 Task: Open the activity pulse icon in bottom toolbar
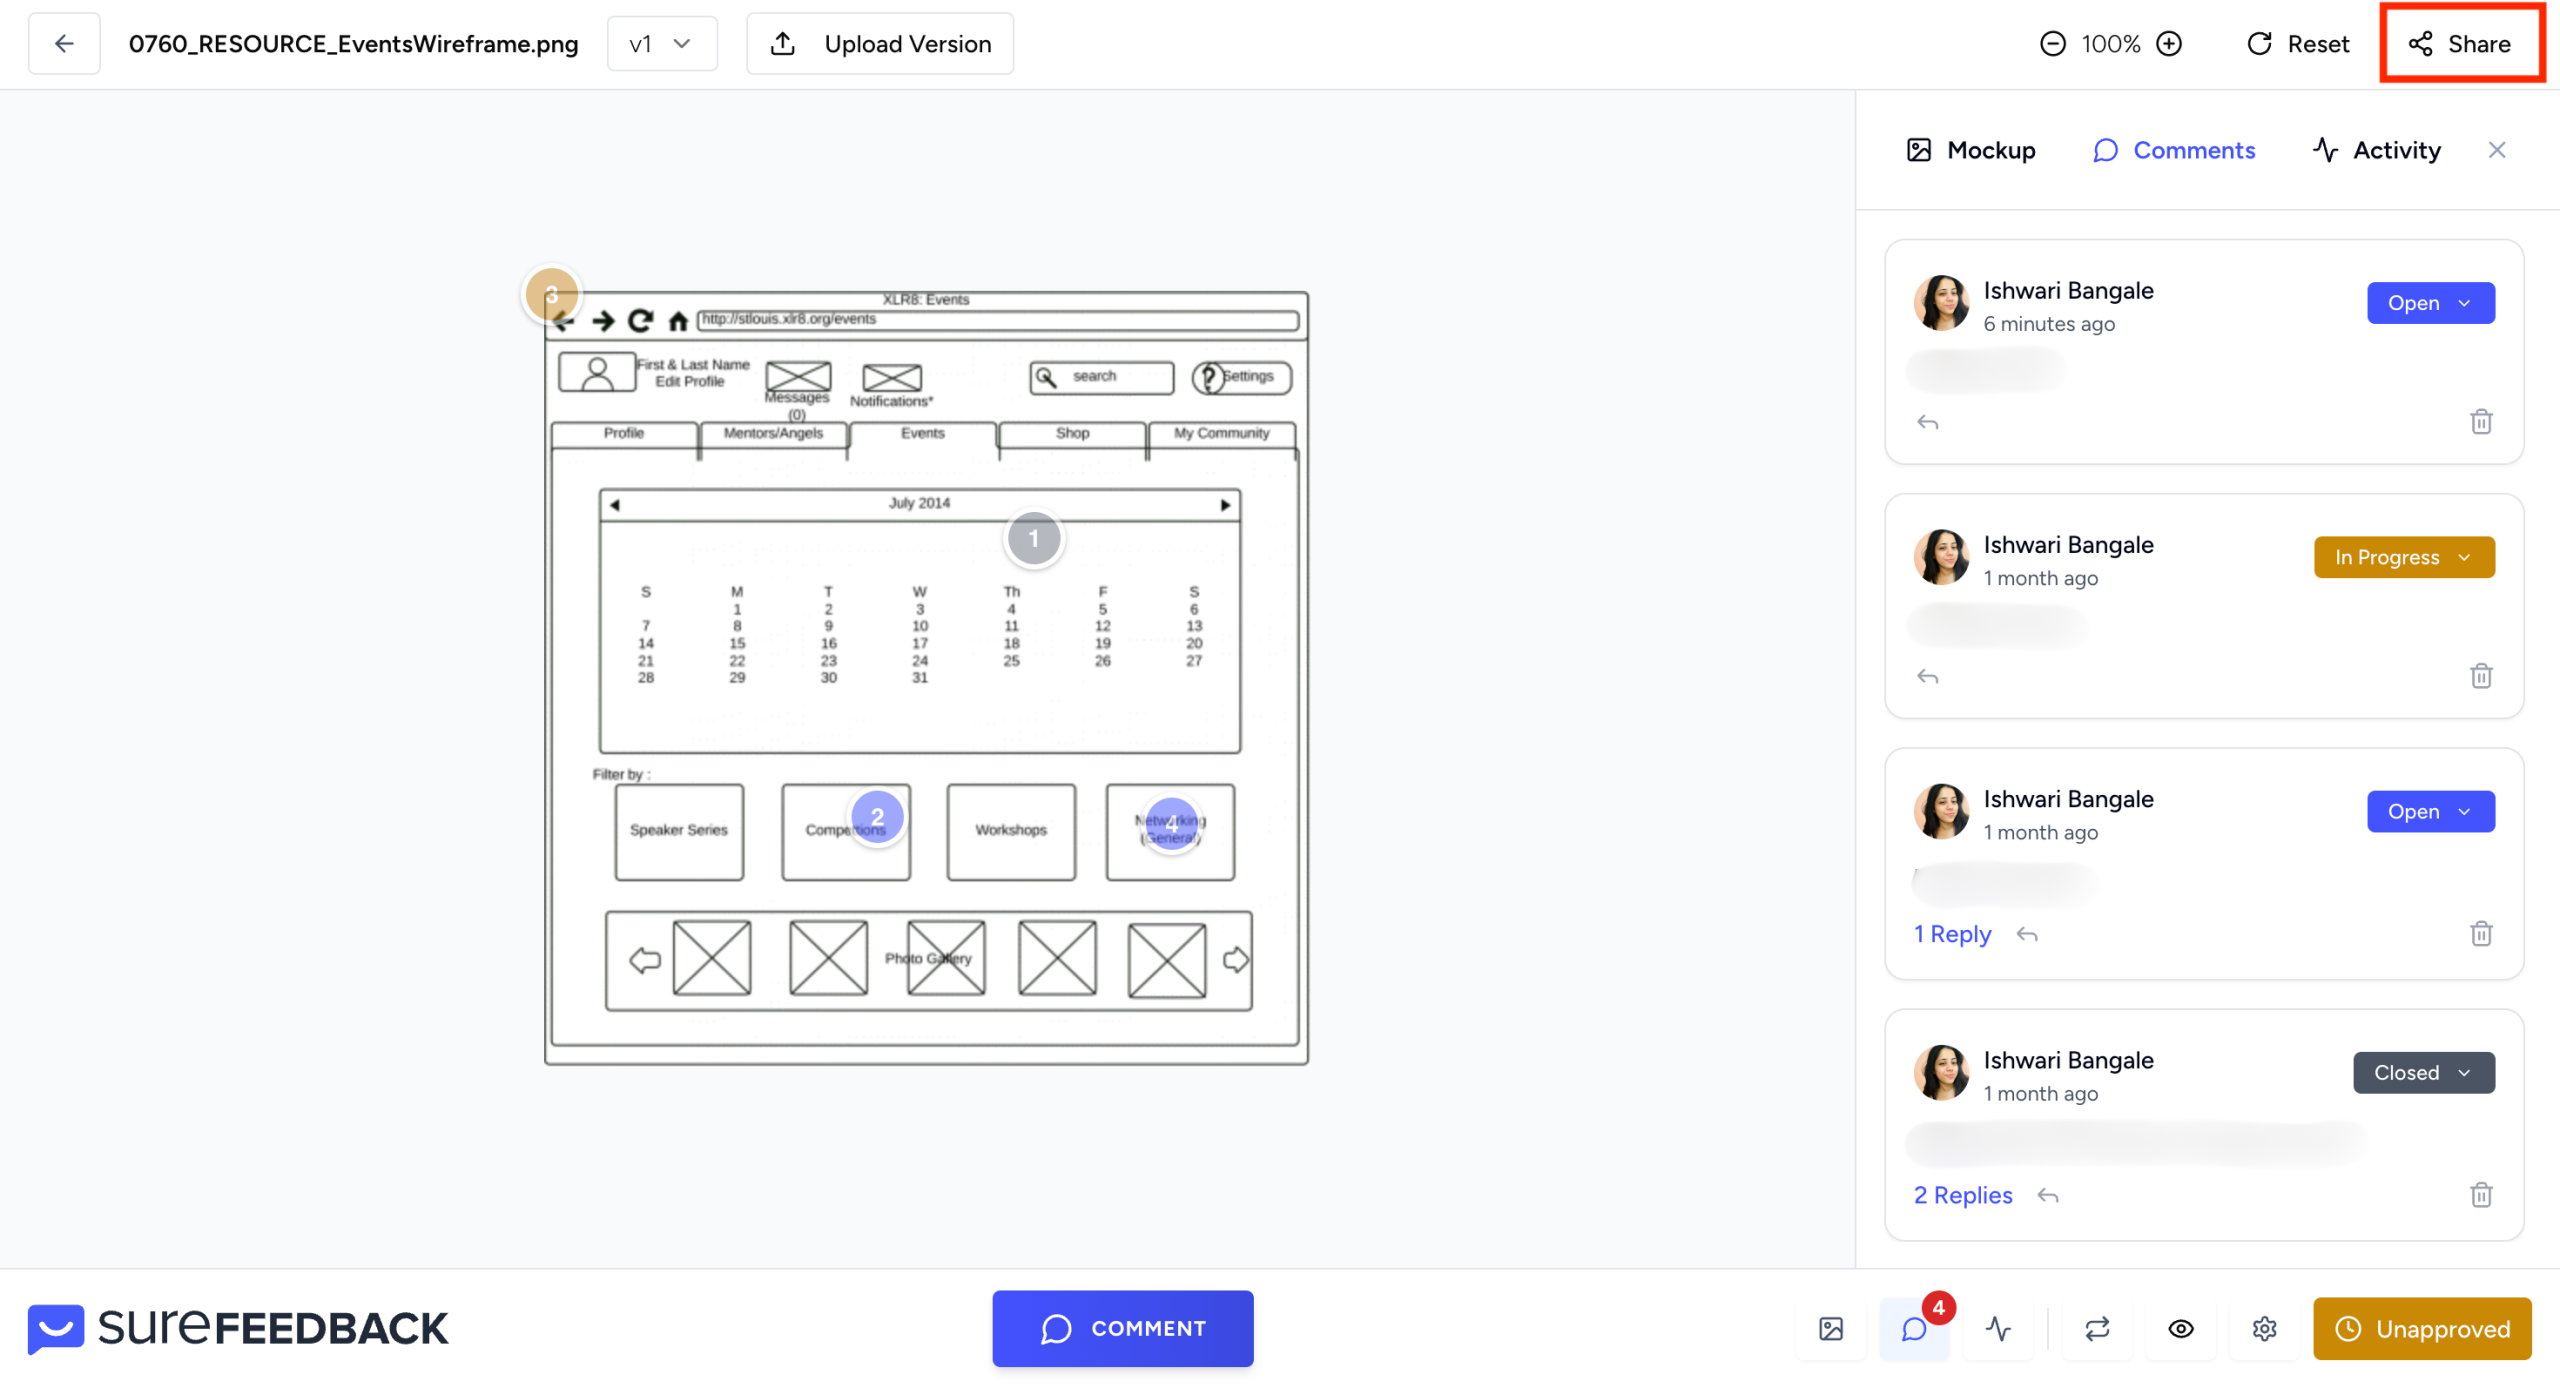[x=1998, y=1329]
